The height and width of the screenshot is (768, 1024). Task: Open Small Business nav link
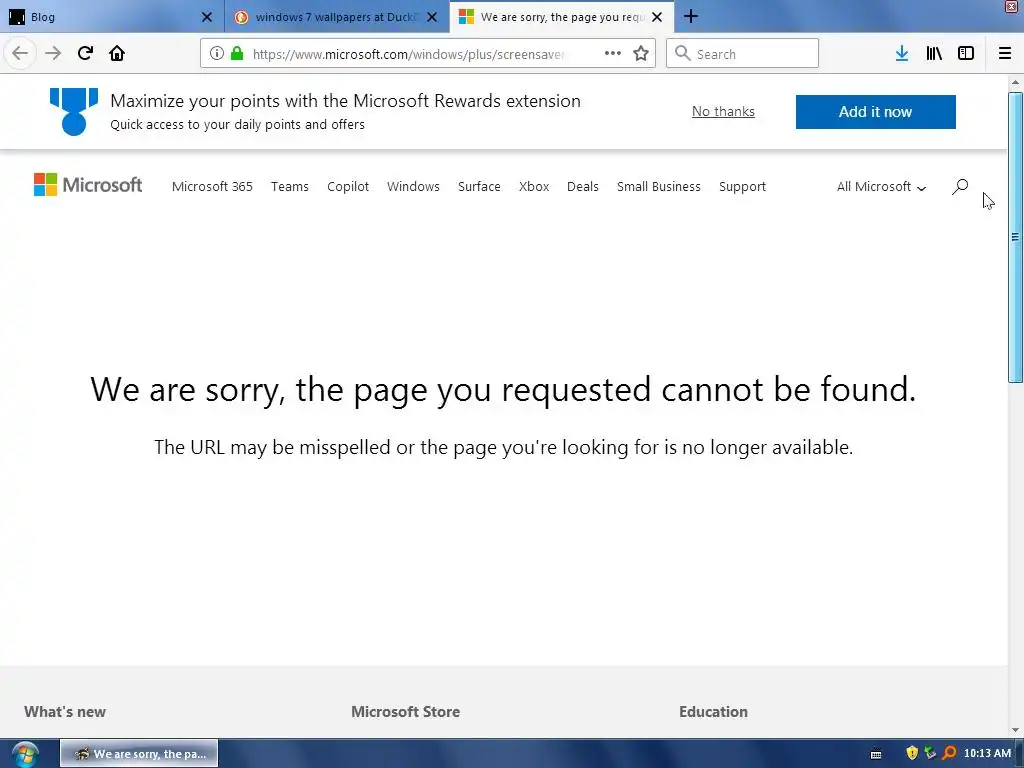(x=659, y=187)
